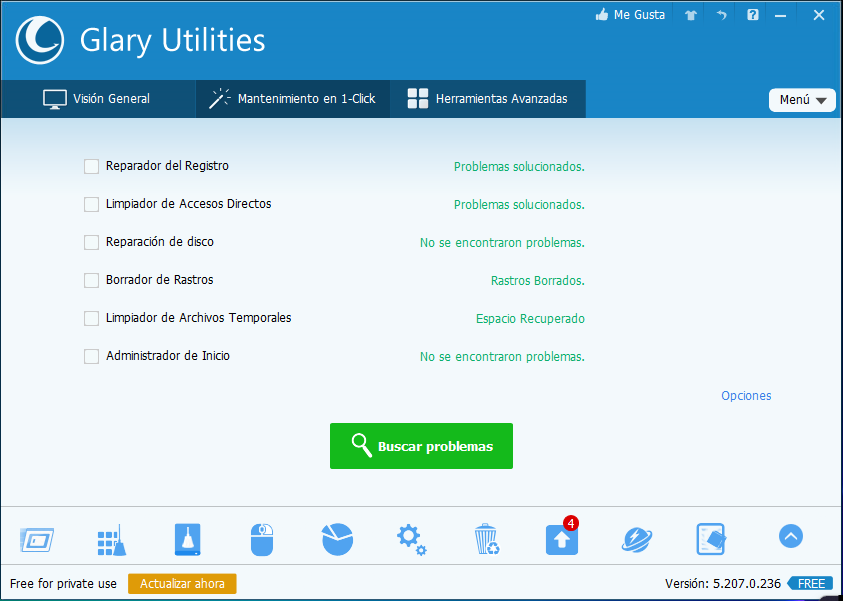Click the Borrador de Rastros label
Viewport: 843px width, 601px height.
pyautogui.click(x=160, y=280)
